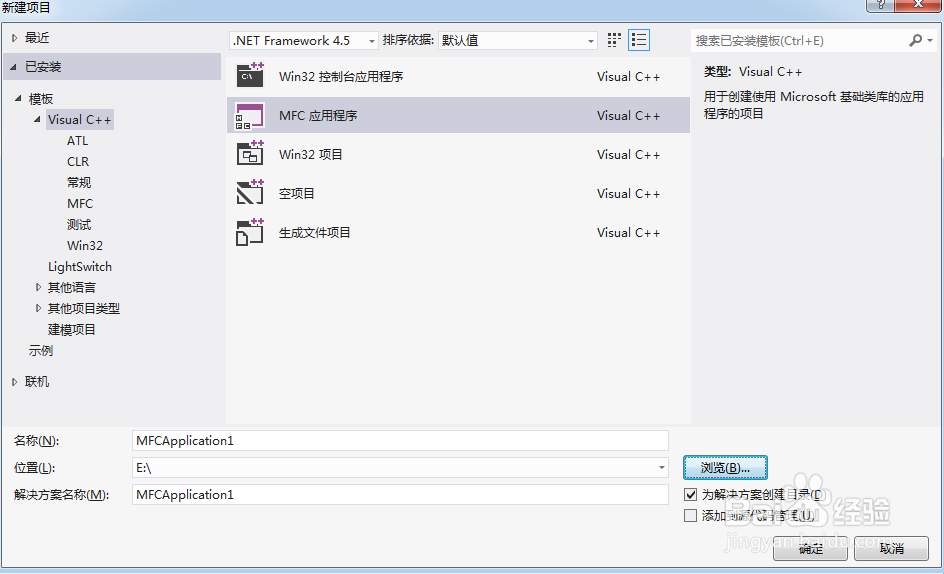Open the search options dropdown arrow

pyautogui.click(x=930, y=40)
